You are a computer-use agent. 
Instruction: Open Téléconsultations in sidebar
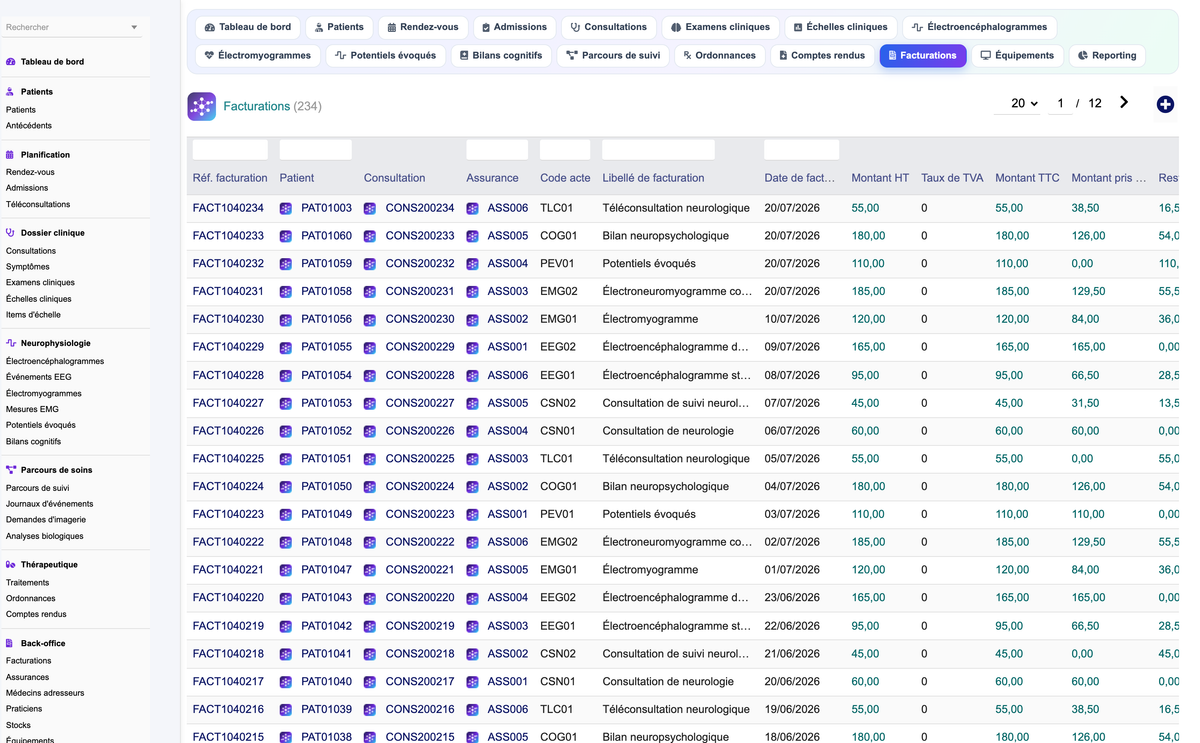pos(38,204)
